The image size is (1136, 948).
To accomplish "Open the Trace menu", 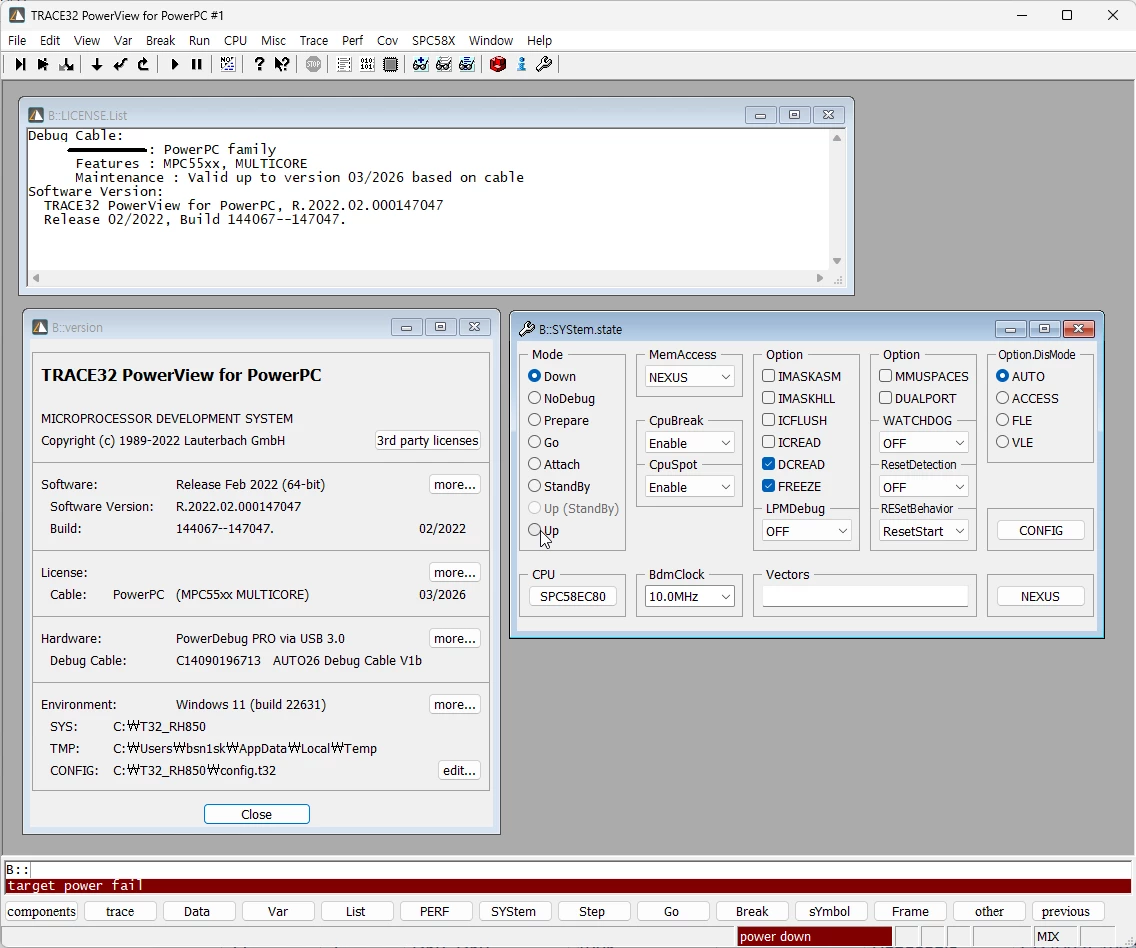I will click(x=314, y=41).
